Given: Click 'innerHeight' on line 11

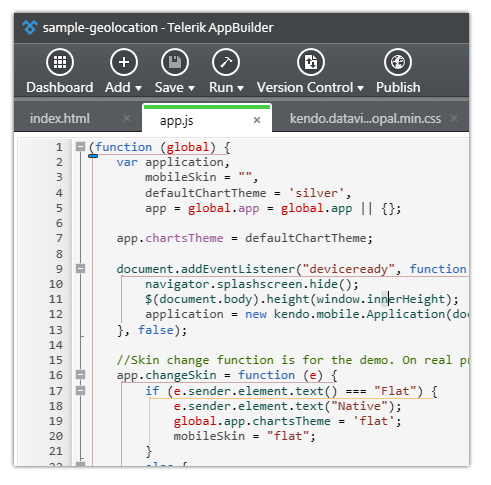Looking at the screenshot, I should (x=406, y=299).
